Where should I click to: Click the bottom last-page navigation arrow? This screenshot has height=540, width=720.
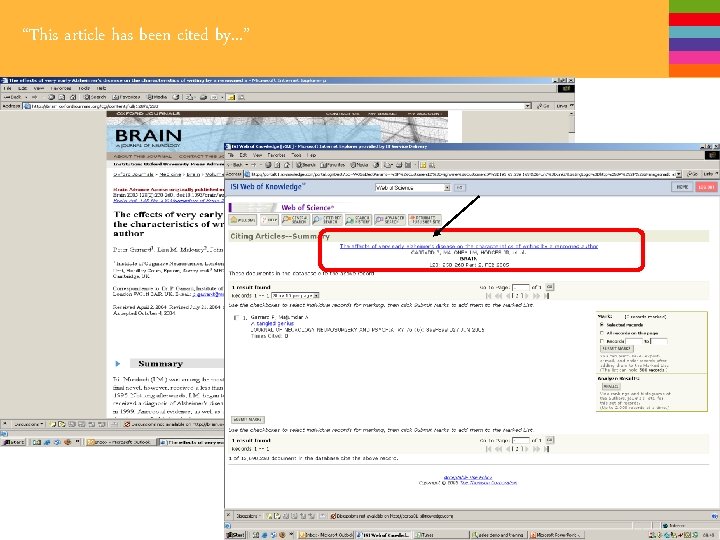click(546, 449)
